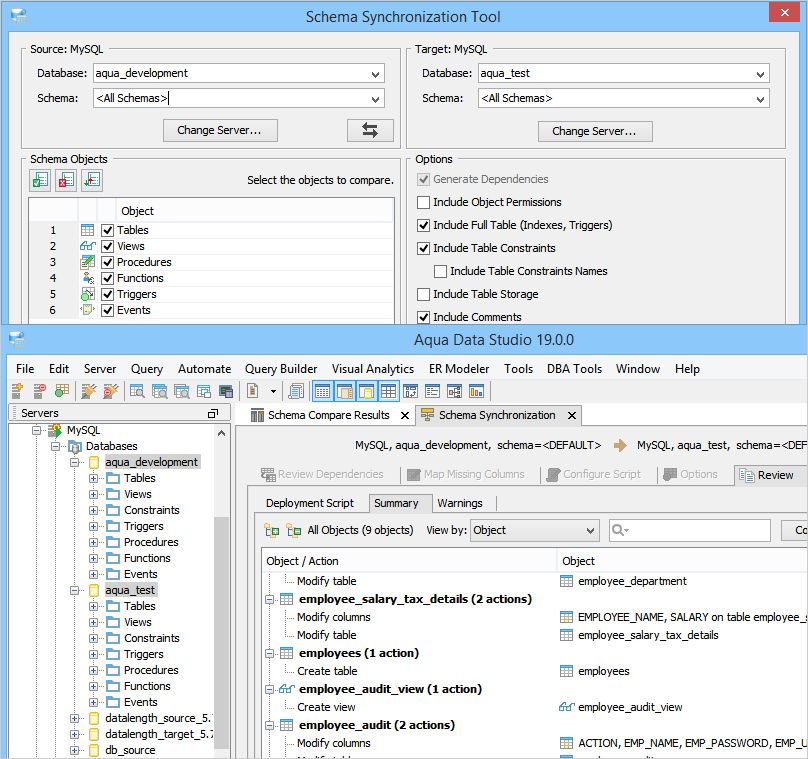Click the Deselect All objects icon
The width and height of the screenshot is (808, 759).
coord(66,180)
